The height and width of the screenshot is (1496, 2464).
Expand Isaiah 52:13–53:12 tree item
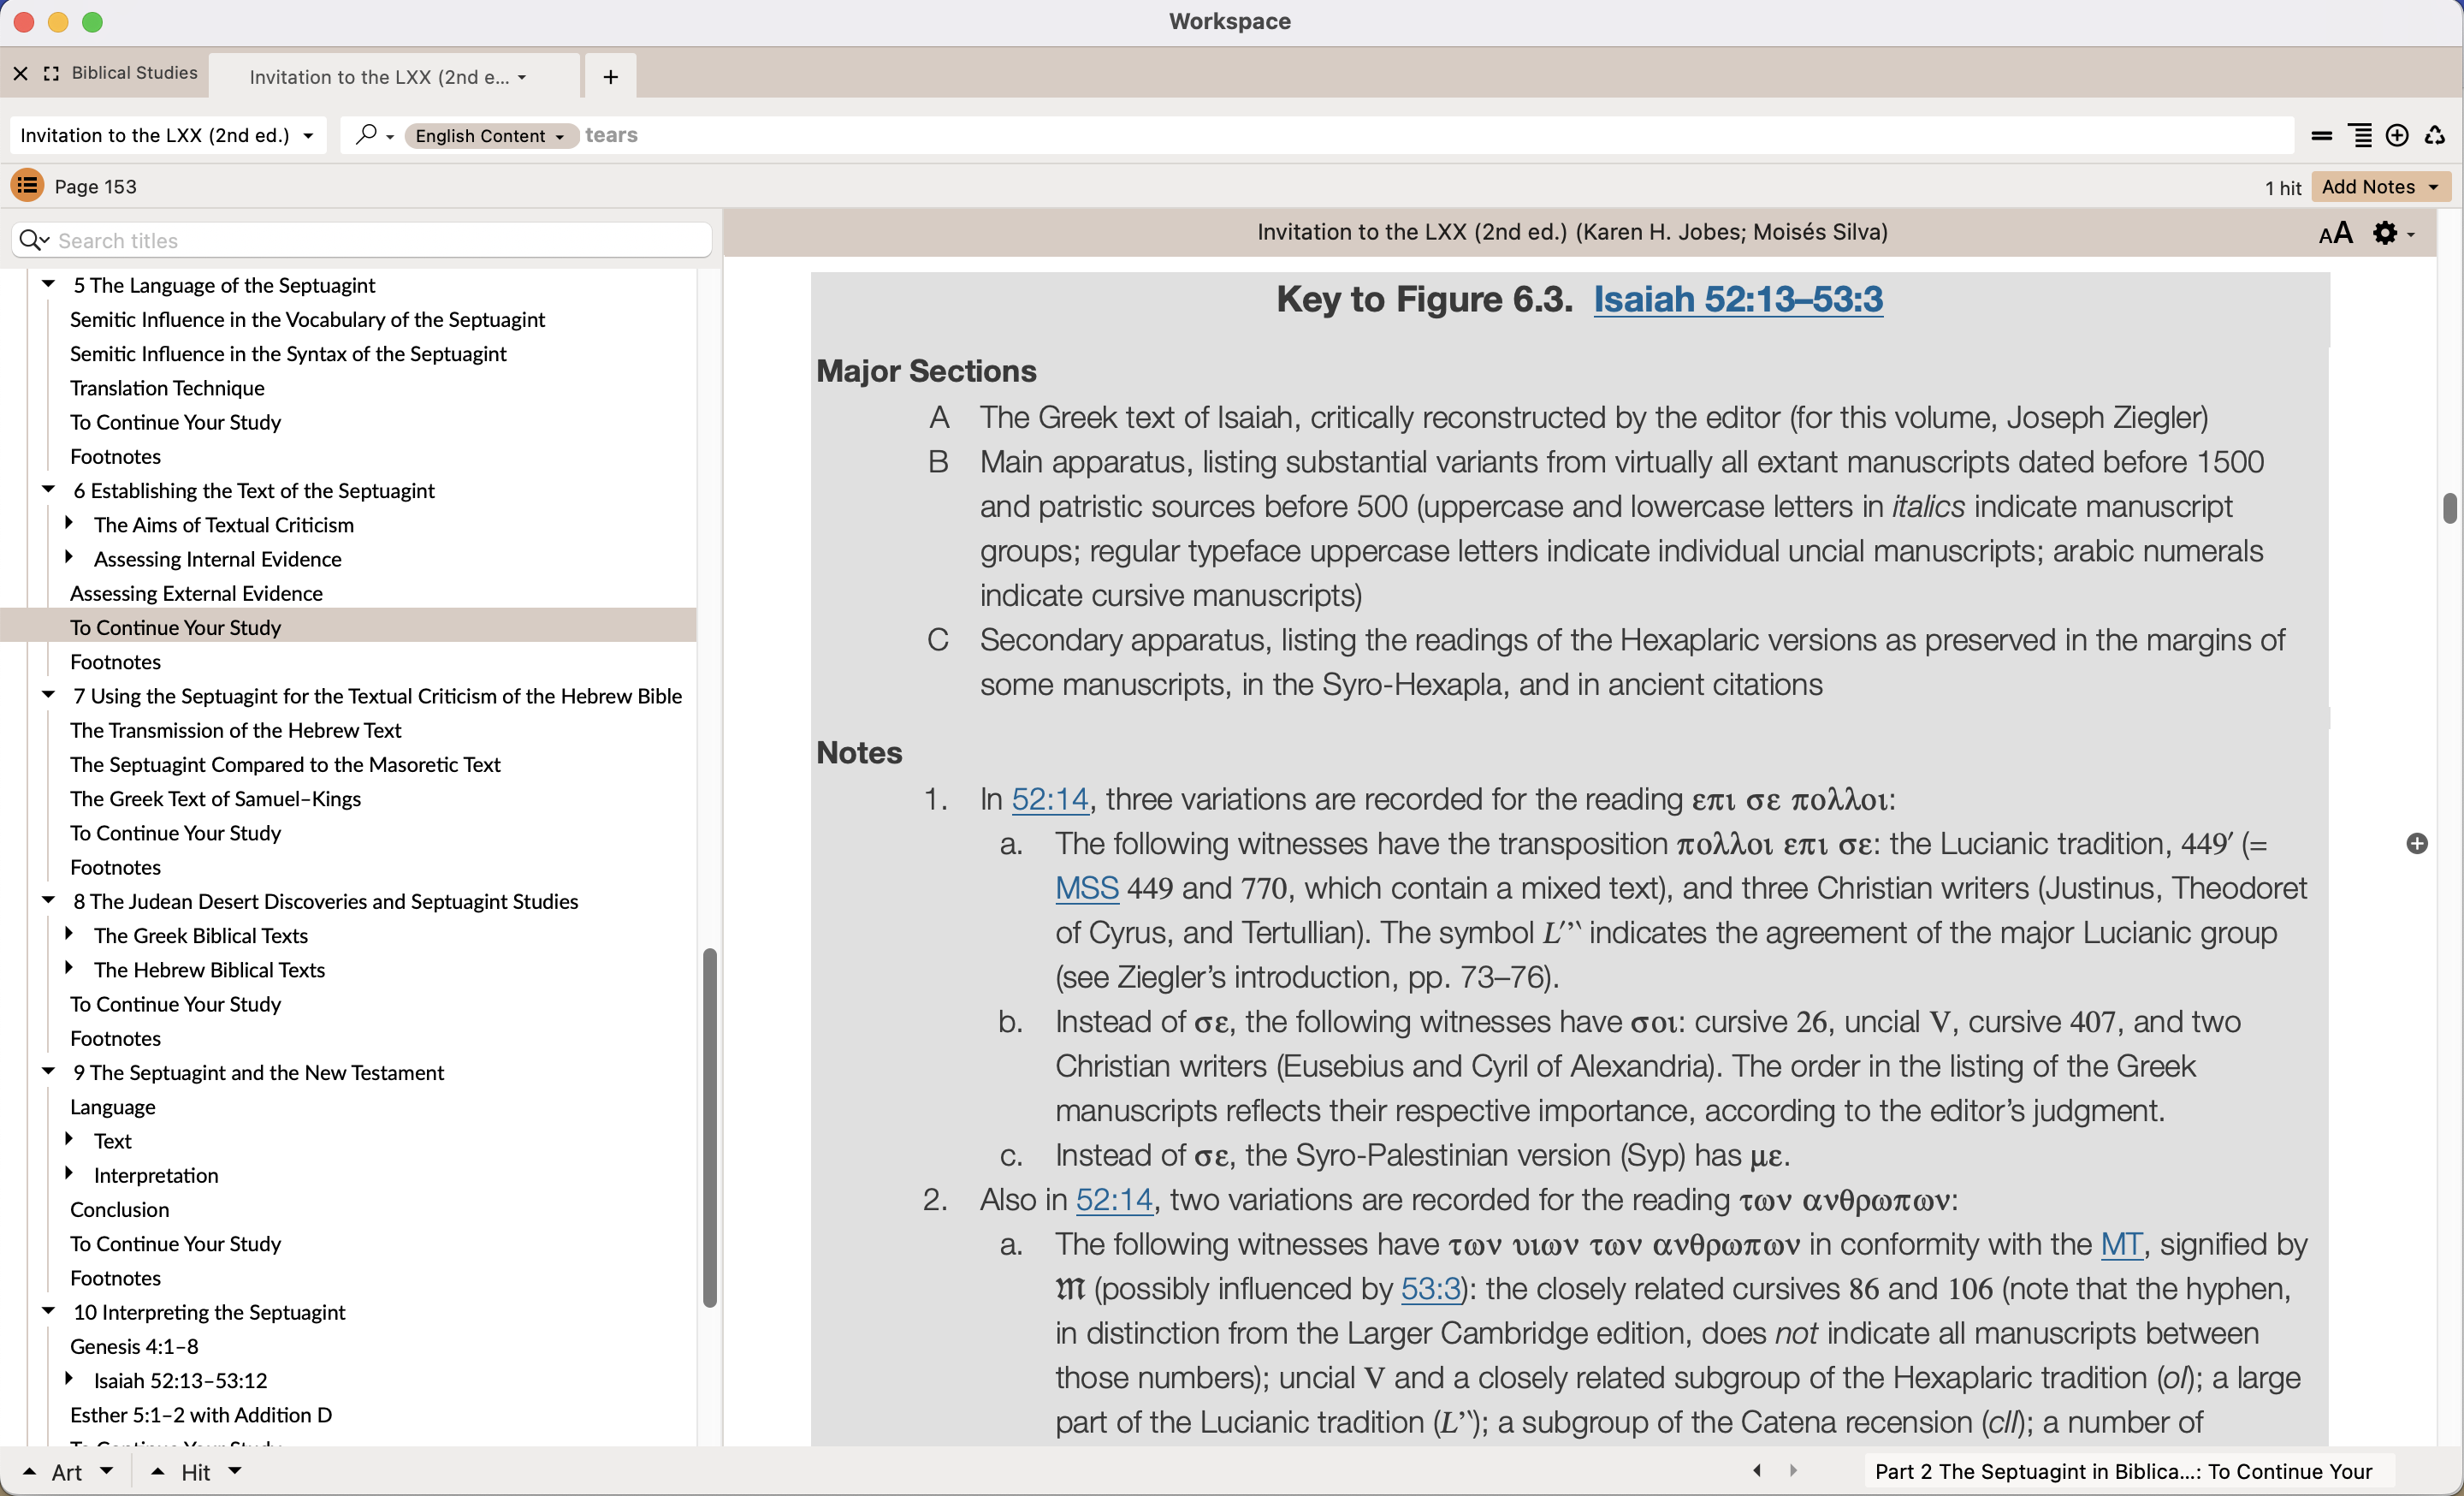click(69, 1379)
